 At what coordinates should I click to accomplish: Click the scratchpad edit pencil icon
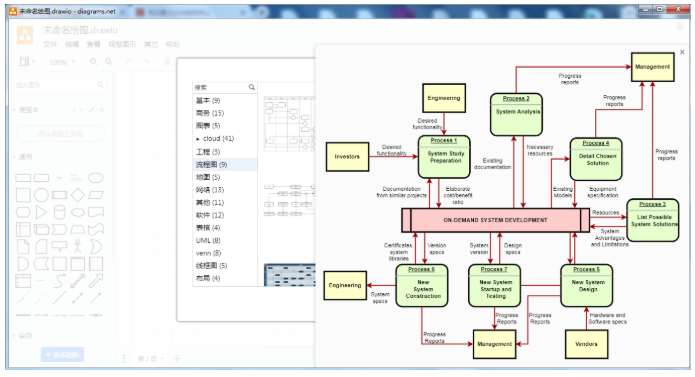pyautogui.click(x=92, y=110)
